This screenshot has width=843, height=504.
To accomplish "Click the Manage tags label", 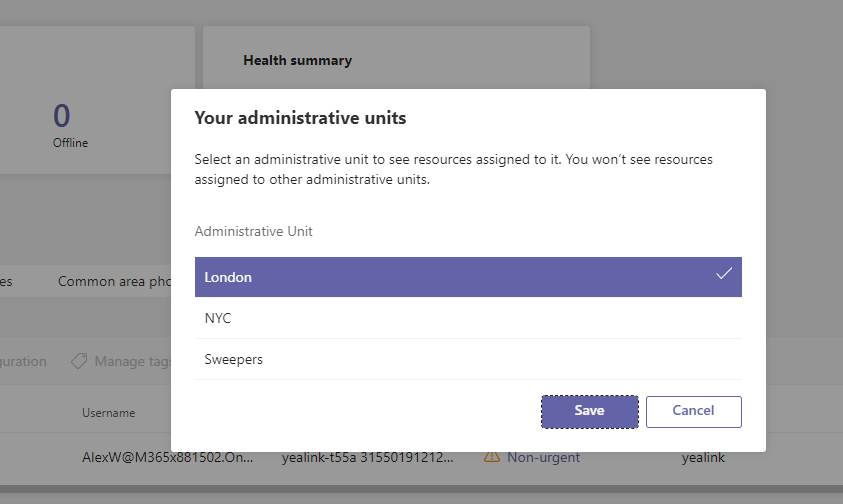I will pyautogui.click(x=134, y=362).
